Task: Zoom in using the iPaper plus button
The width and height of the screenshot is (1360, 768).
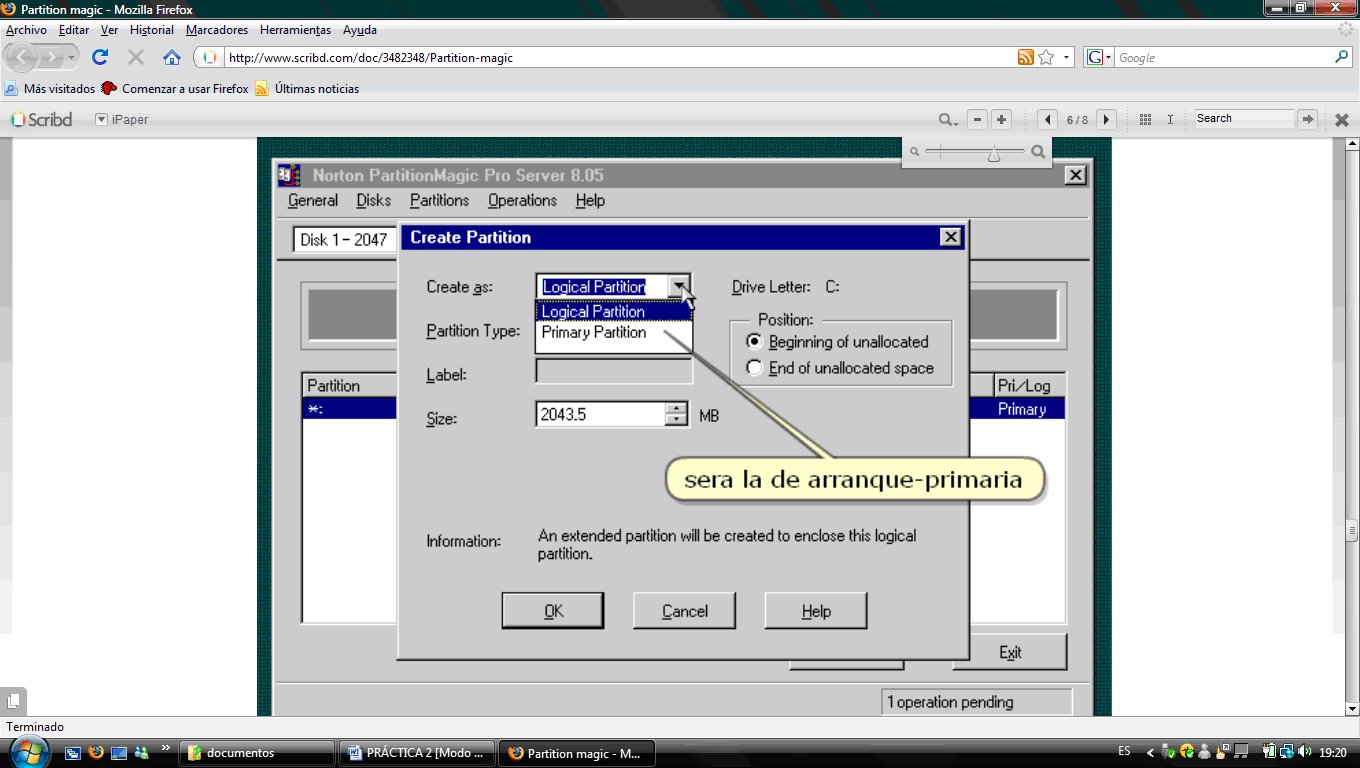Action: point(1001,120)
